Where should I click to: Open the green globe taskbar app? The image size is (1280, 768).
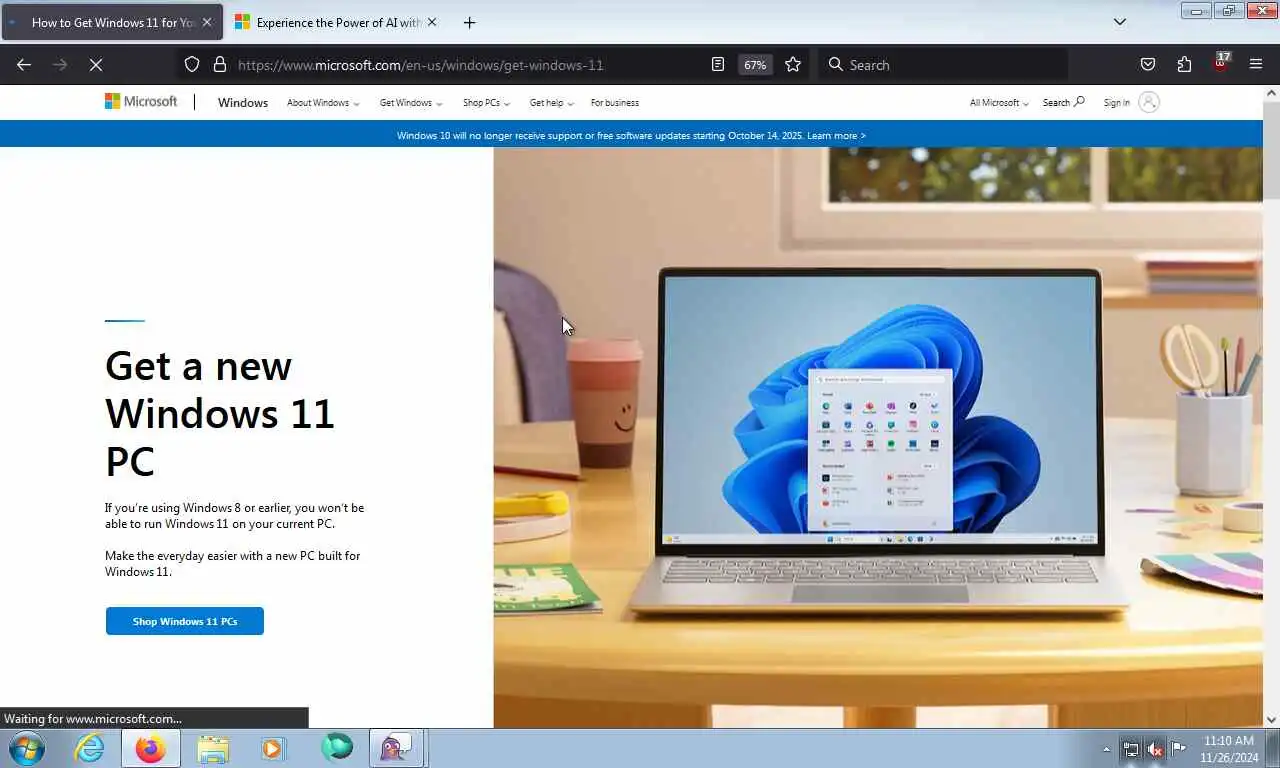[337, 747]
